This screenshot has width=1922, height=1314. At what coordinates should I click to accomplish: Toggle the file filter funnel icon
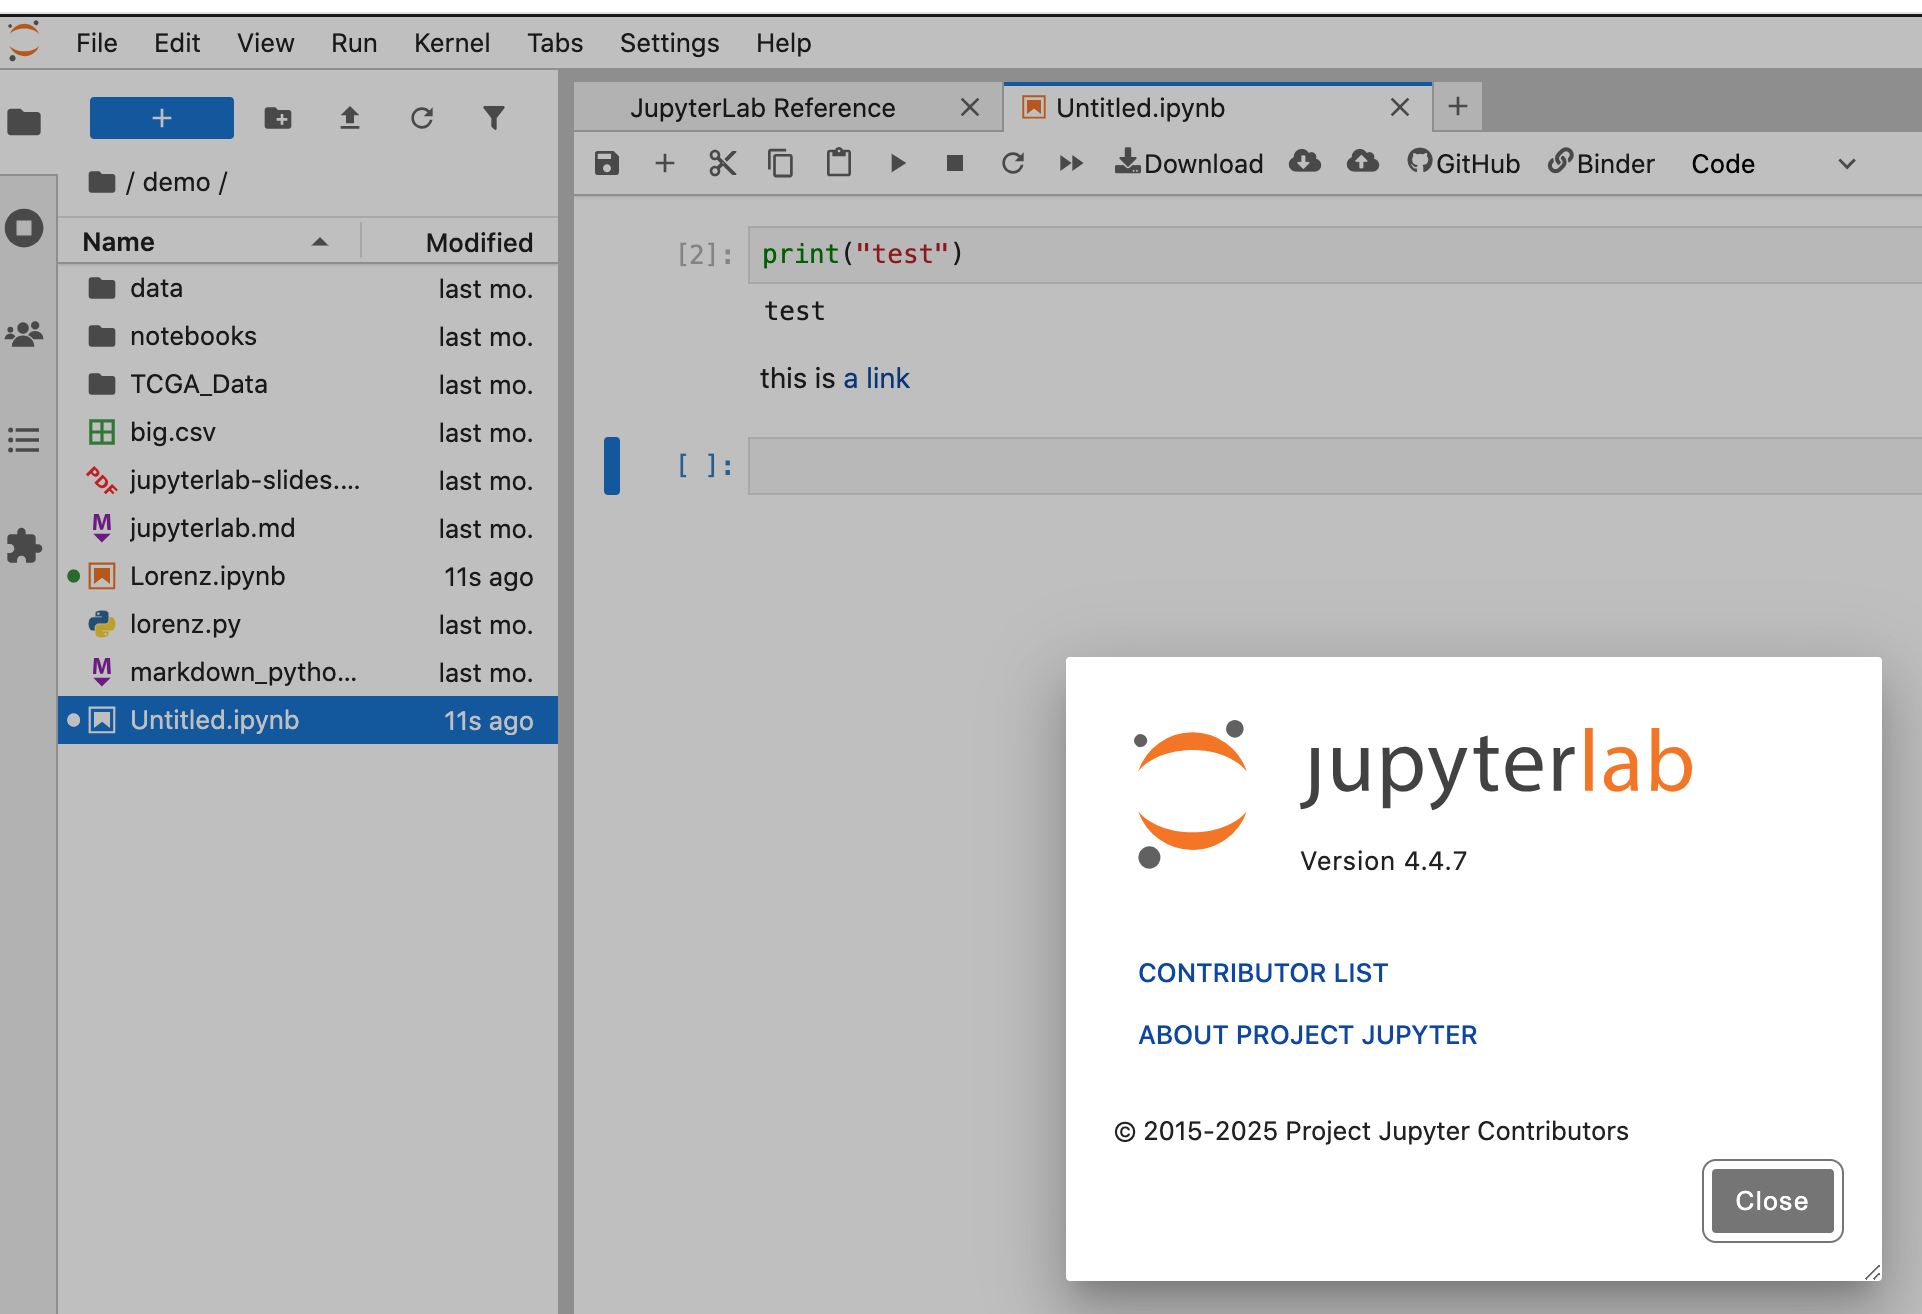click(493, 119)
